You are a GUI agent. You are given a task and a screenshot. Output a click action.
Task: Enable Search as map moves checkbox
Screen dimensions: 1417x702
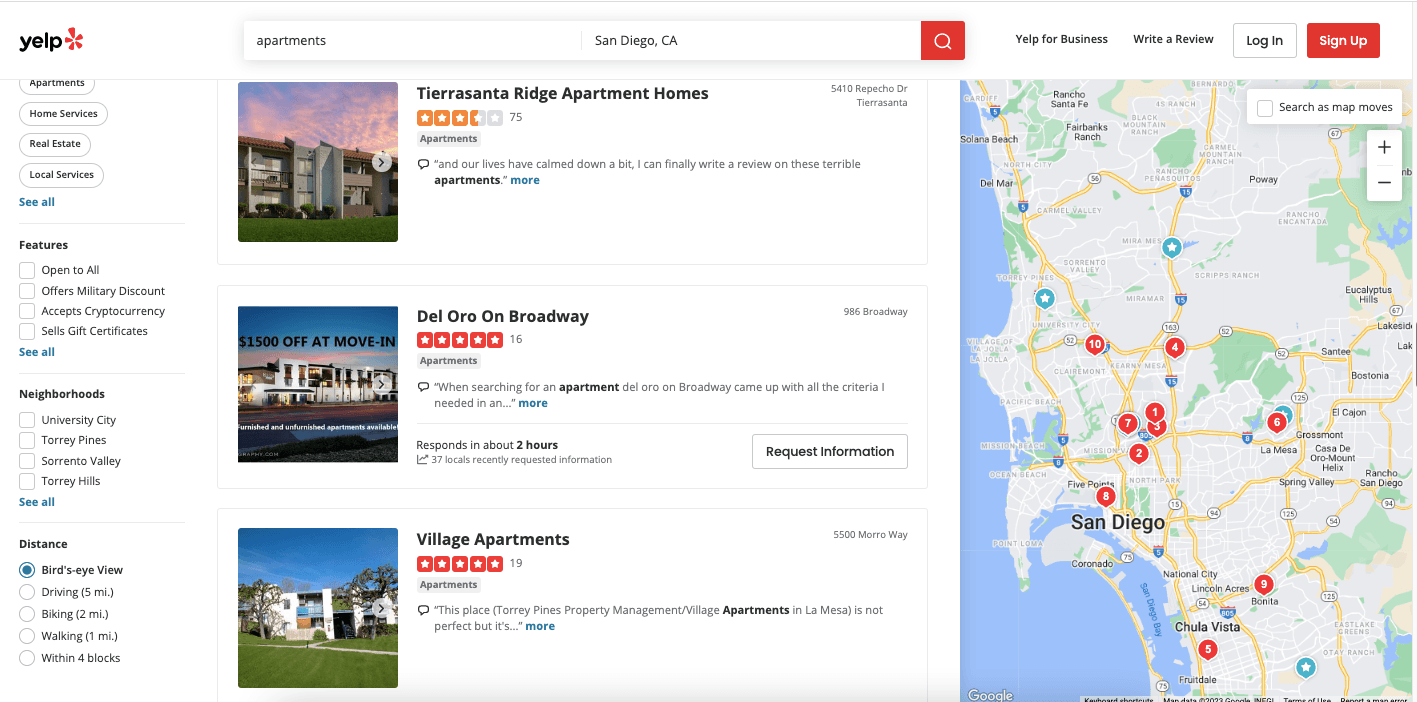1265,107
